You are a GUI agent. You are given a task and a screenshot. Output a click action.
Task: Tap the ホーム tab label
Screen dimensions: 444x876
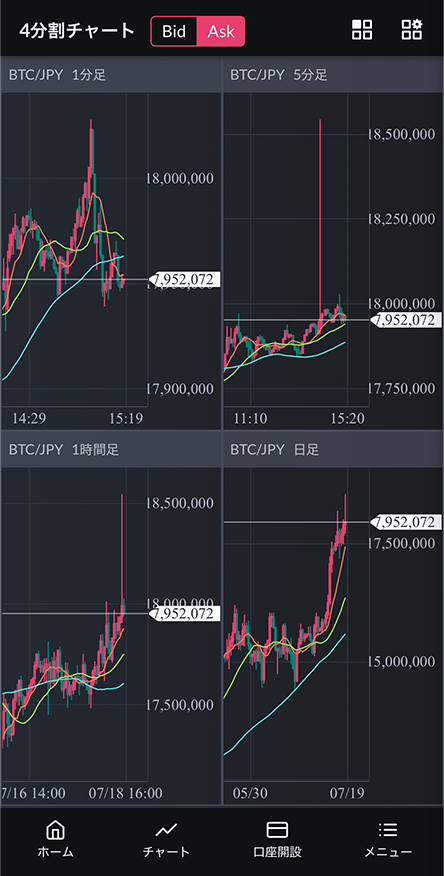55,852
